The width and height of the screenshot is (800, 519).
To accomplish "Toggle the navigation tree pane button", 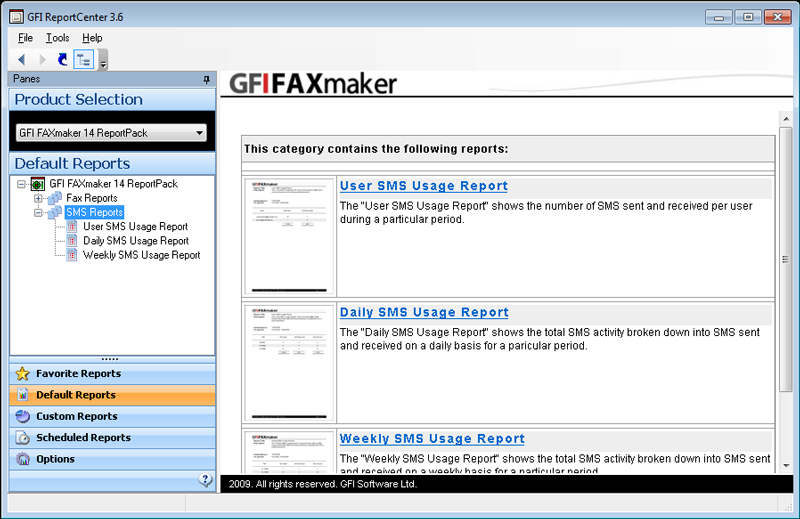I will coord(84,60).
